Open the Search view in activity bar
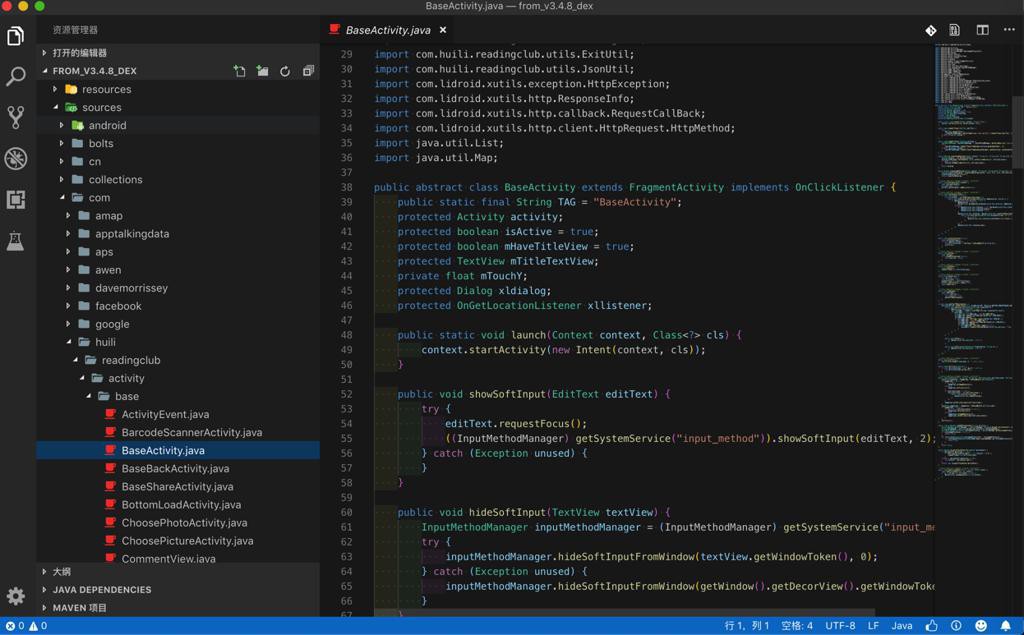This screenshot has height=635, width=1024. point(16,76)
